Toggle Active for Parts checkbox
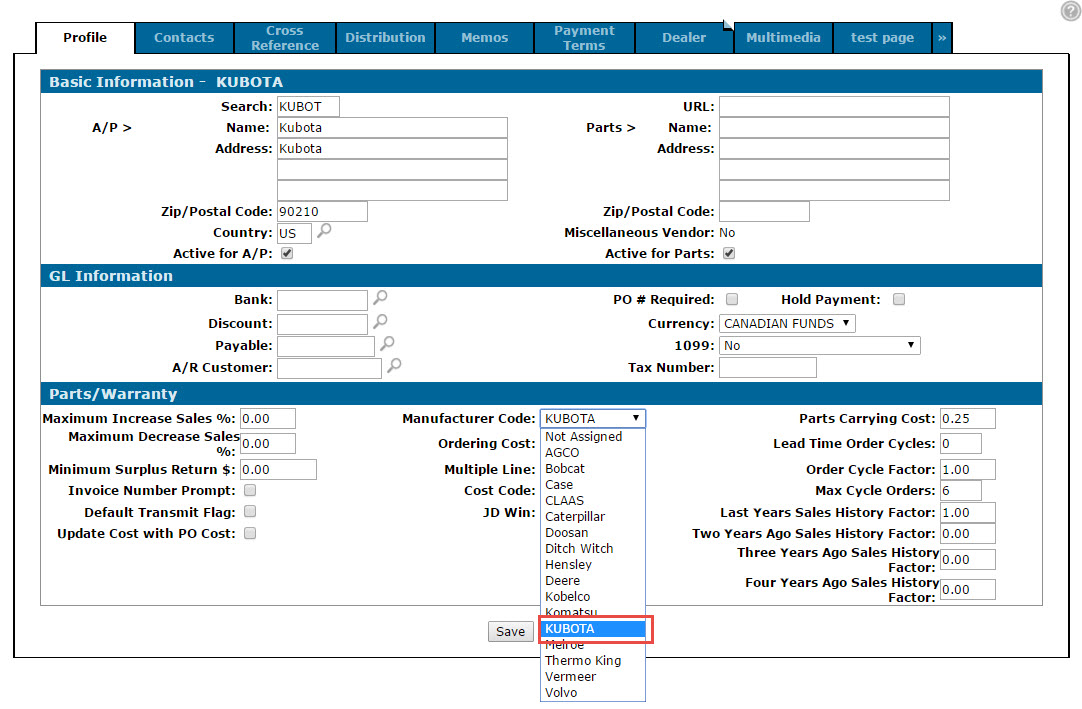 pyautogui.click(x=729, y=253)
